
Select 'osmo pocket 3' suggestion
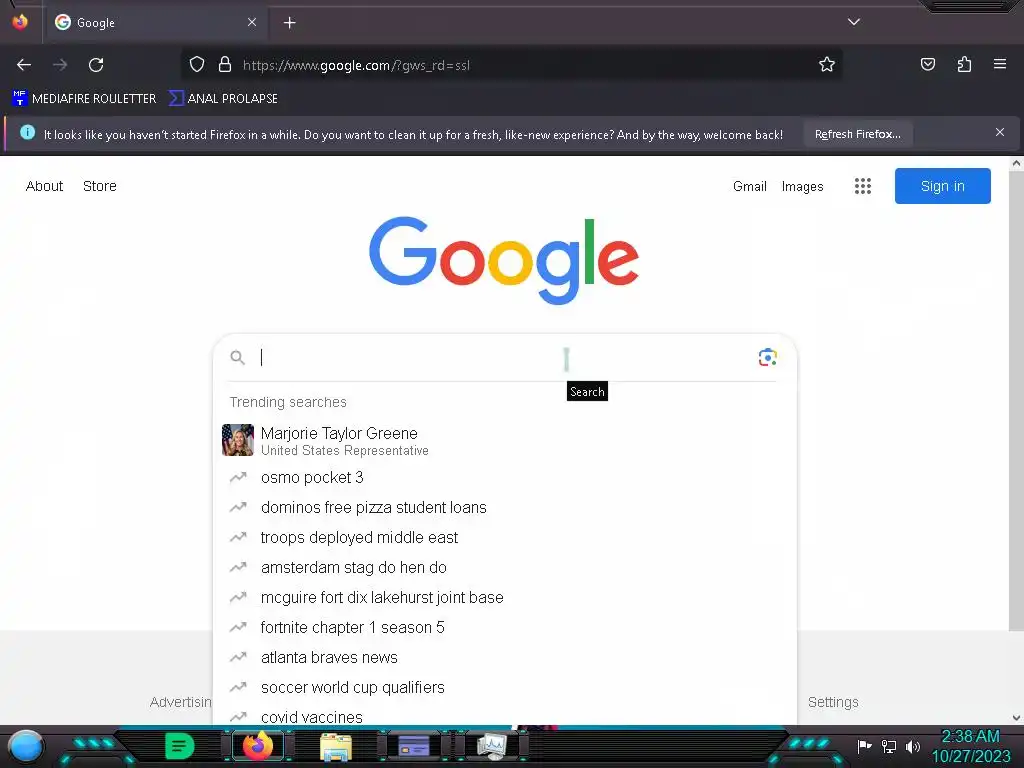click(504, 477)
